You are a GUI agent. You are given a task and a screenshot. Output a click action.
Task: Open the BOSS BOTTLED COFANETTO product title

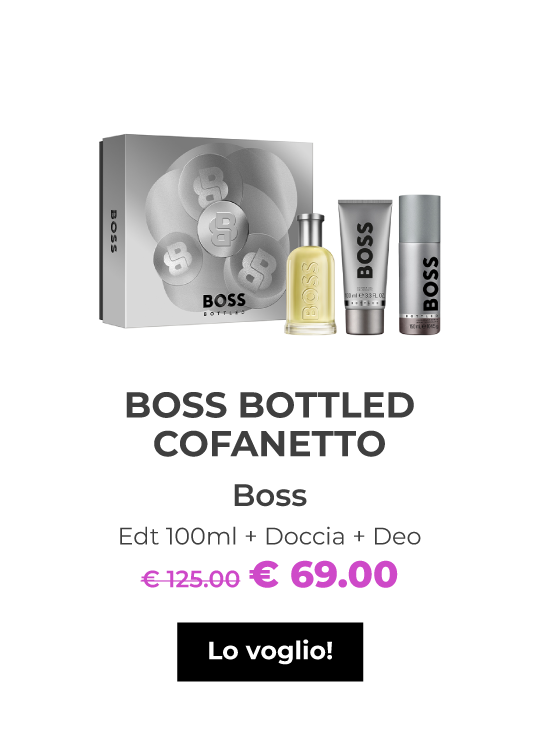click(x=270, y=424)
